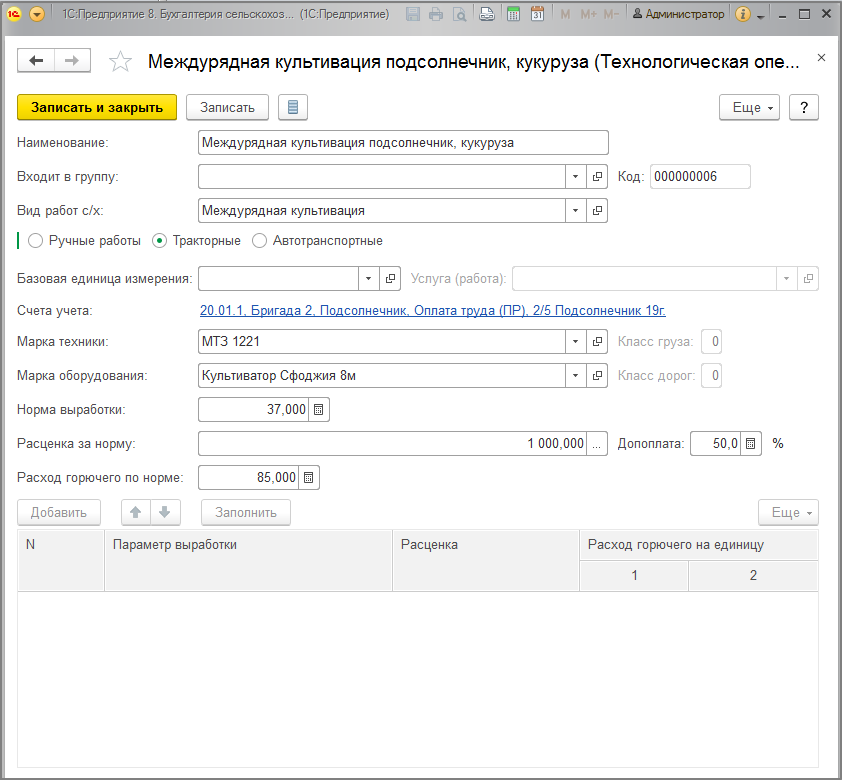
Task: Click the 'Расценка' column header
Action: 486,560
